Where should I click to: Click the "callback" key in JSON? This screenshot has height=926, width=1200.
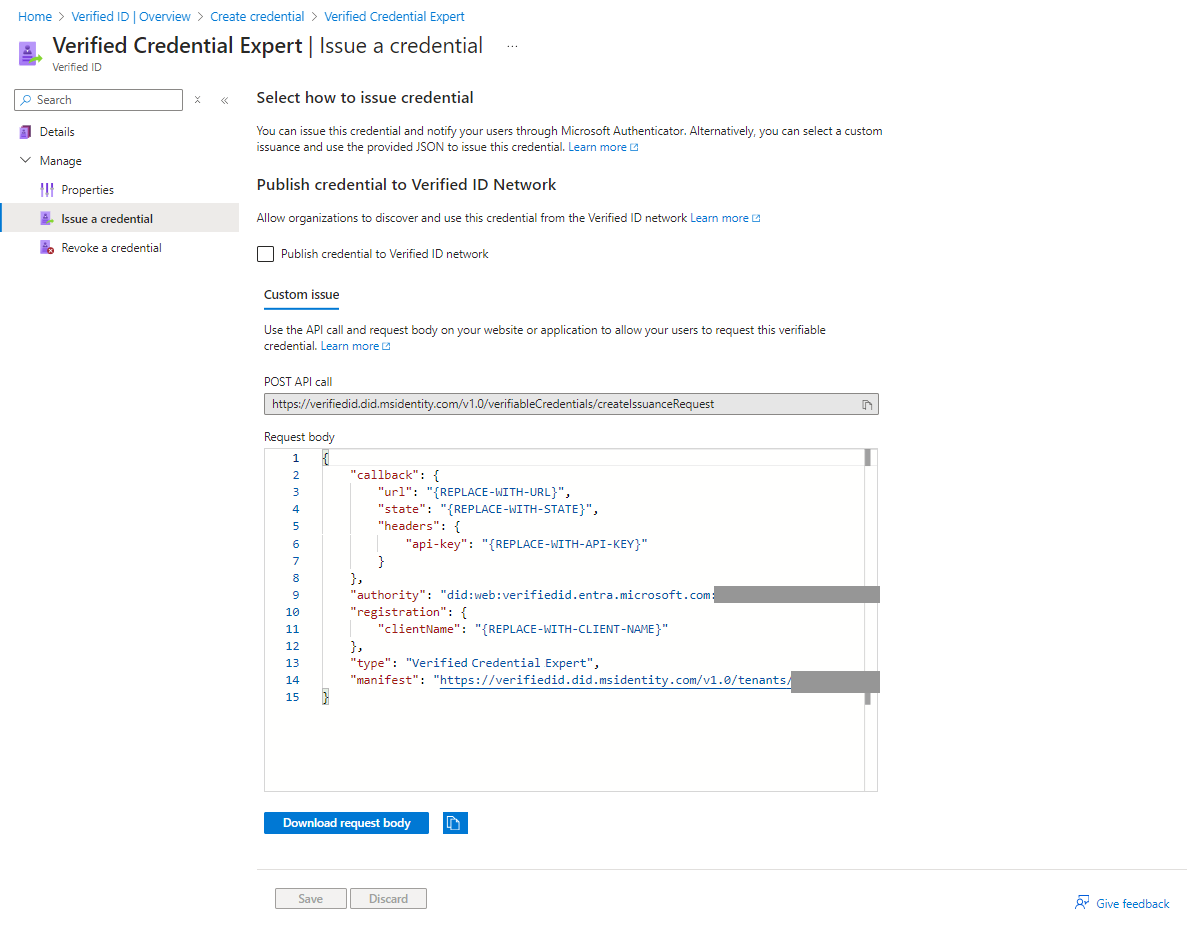[x=384, y=475]
